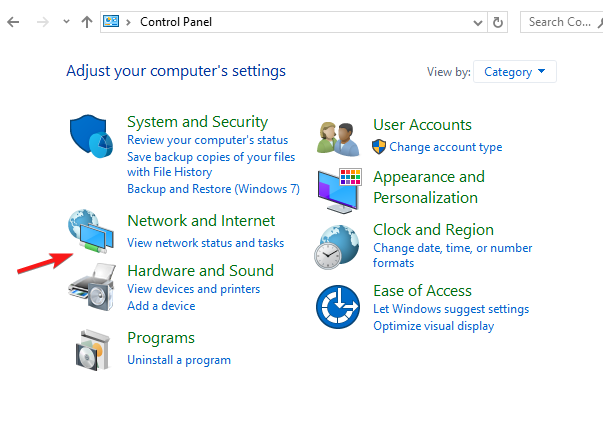Click the Clock and Region globe icon
The height and width of the screenshot is (425, 603).
coord(337,247)
